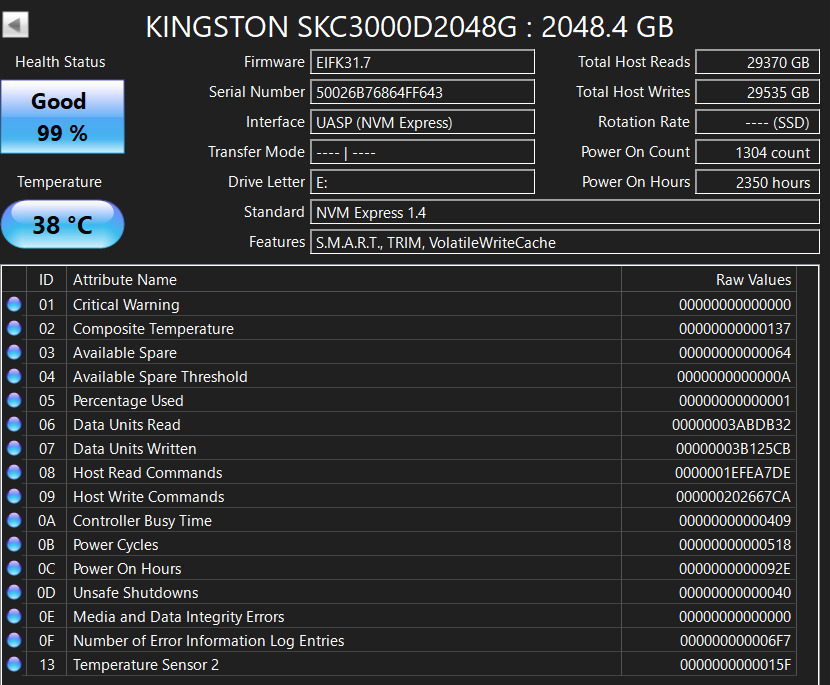Image resolution: width=830 pixels, height=685 pixels.
Task: Click the Raw Values column header
Action: tap(709, 280)
